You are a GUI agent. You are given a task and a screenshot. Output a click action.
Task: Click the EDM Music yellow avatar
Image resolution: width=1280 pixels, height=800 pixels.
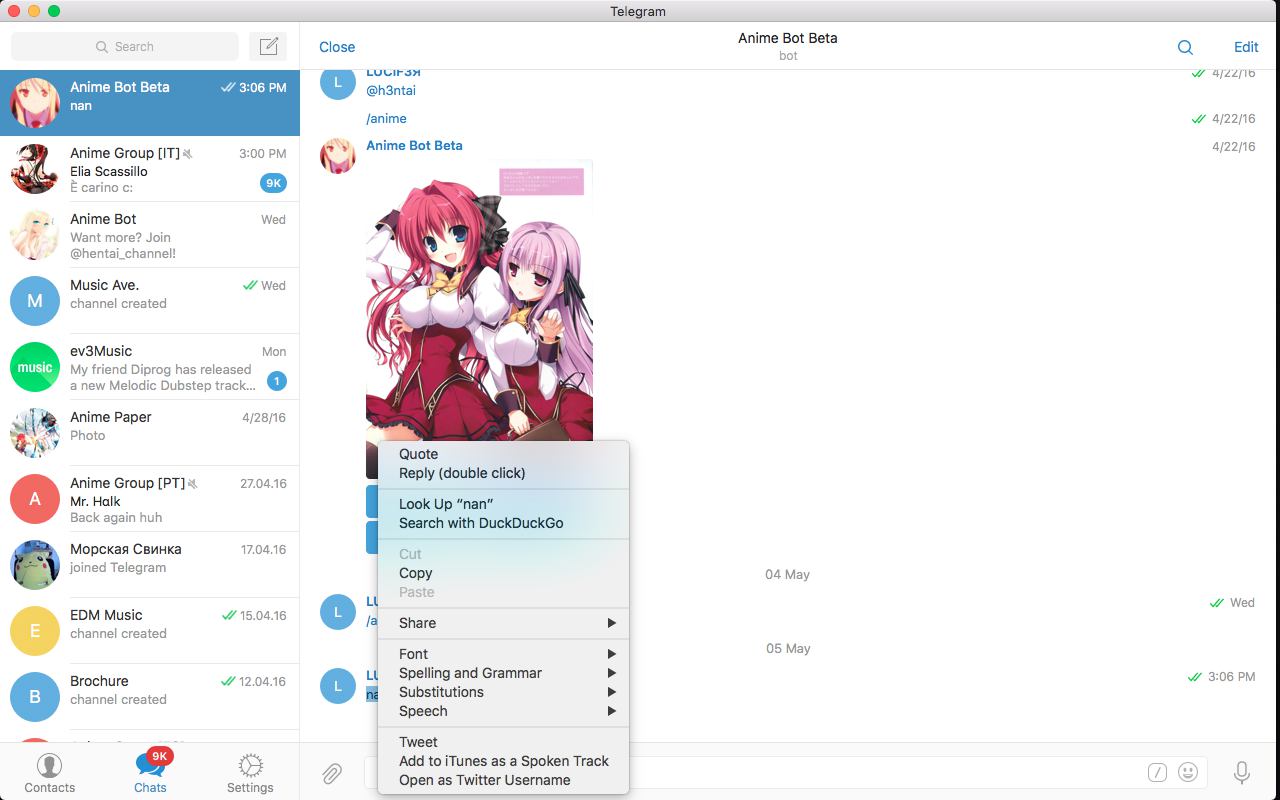coord(35,631)
